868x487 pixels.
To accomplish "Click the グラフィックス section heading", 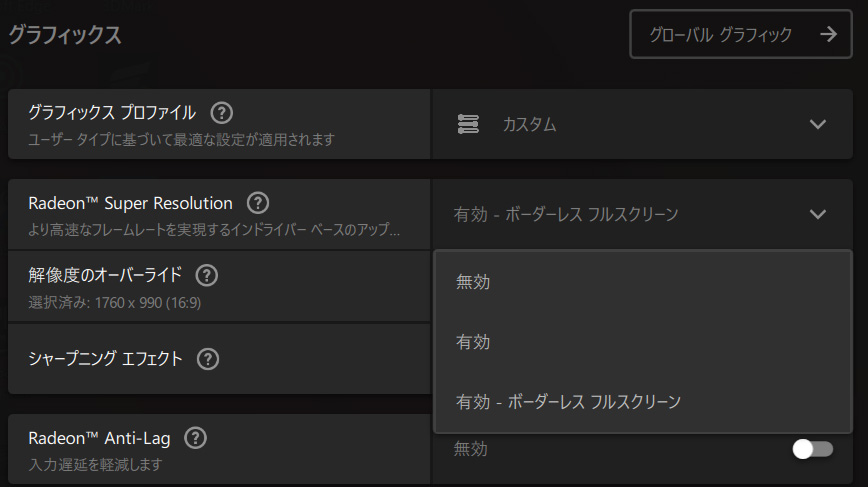I will (65, 35).
